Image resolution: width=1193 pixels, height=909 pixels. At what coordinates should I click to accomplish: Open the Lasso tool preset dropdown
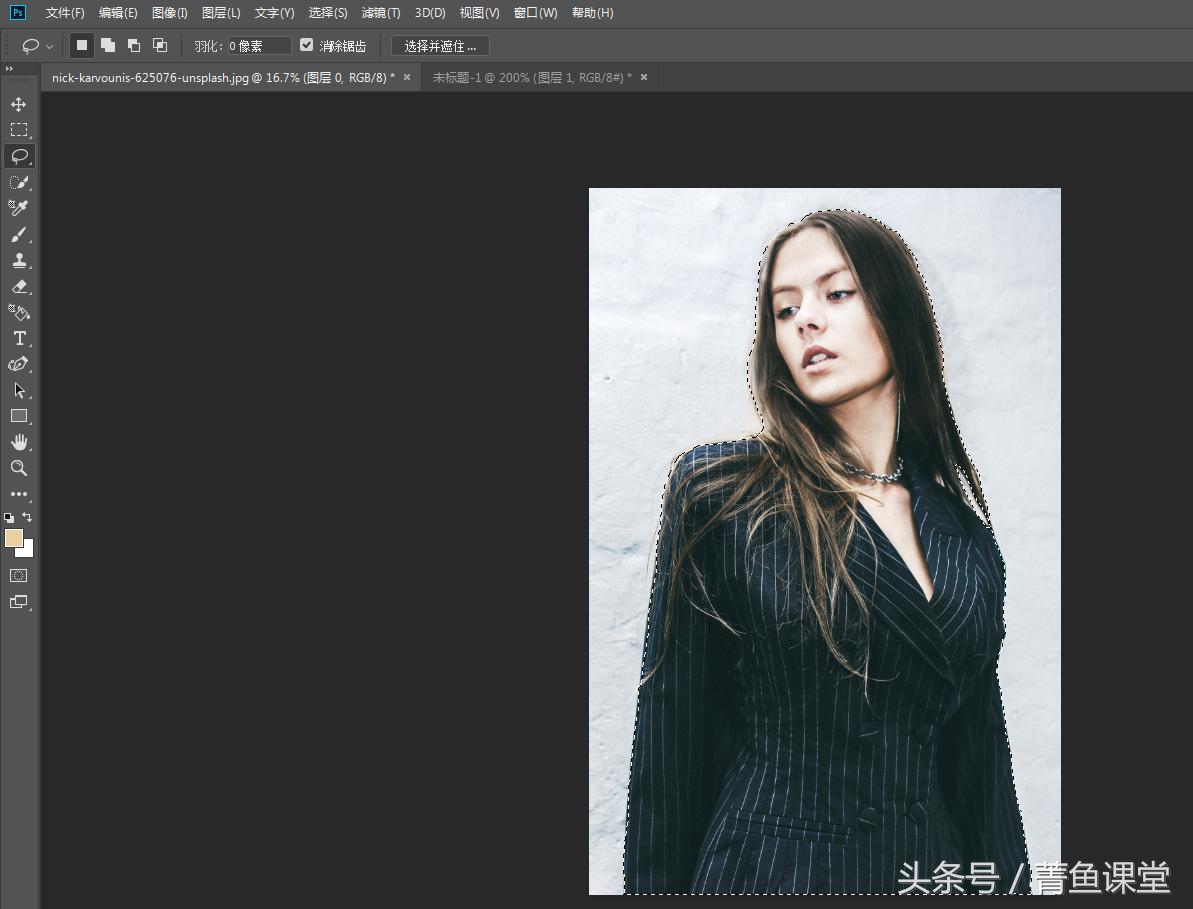(49, 46)
